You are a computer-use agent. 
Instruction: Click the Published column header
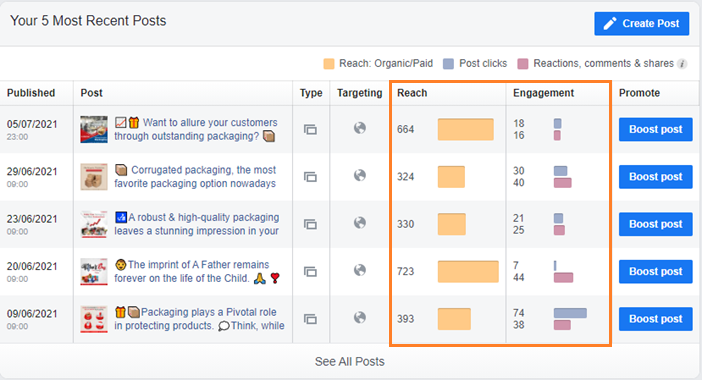point(31,93)
